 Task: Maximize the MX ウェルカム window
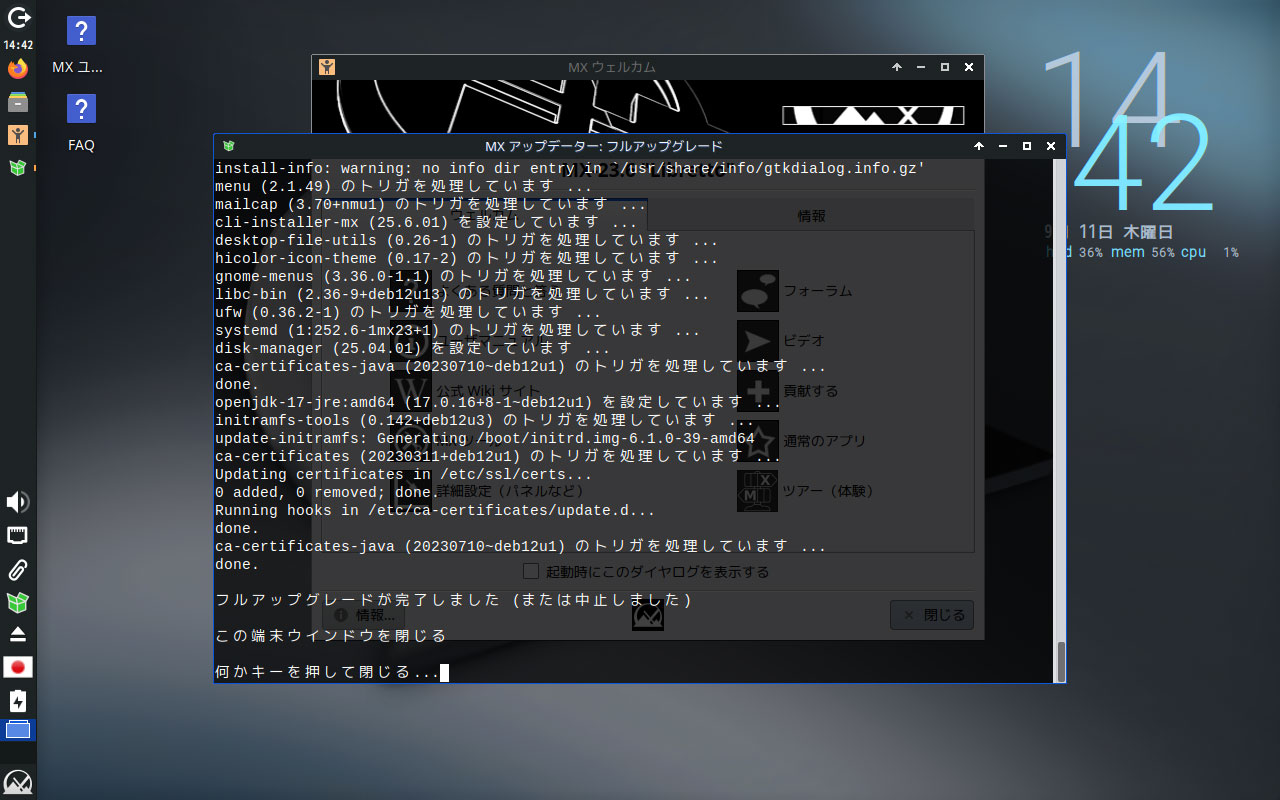tap(945, 67)
